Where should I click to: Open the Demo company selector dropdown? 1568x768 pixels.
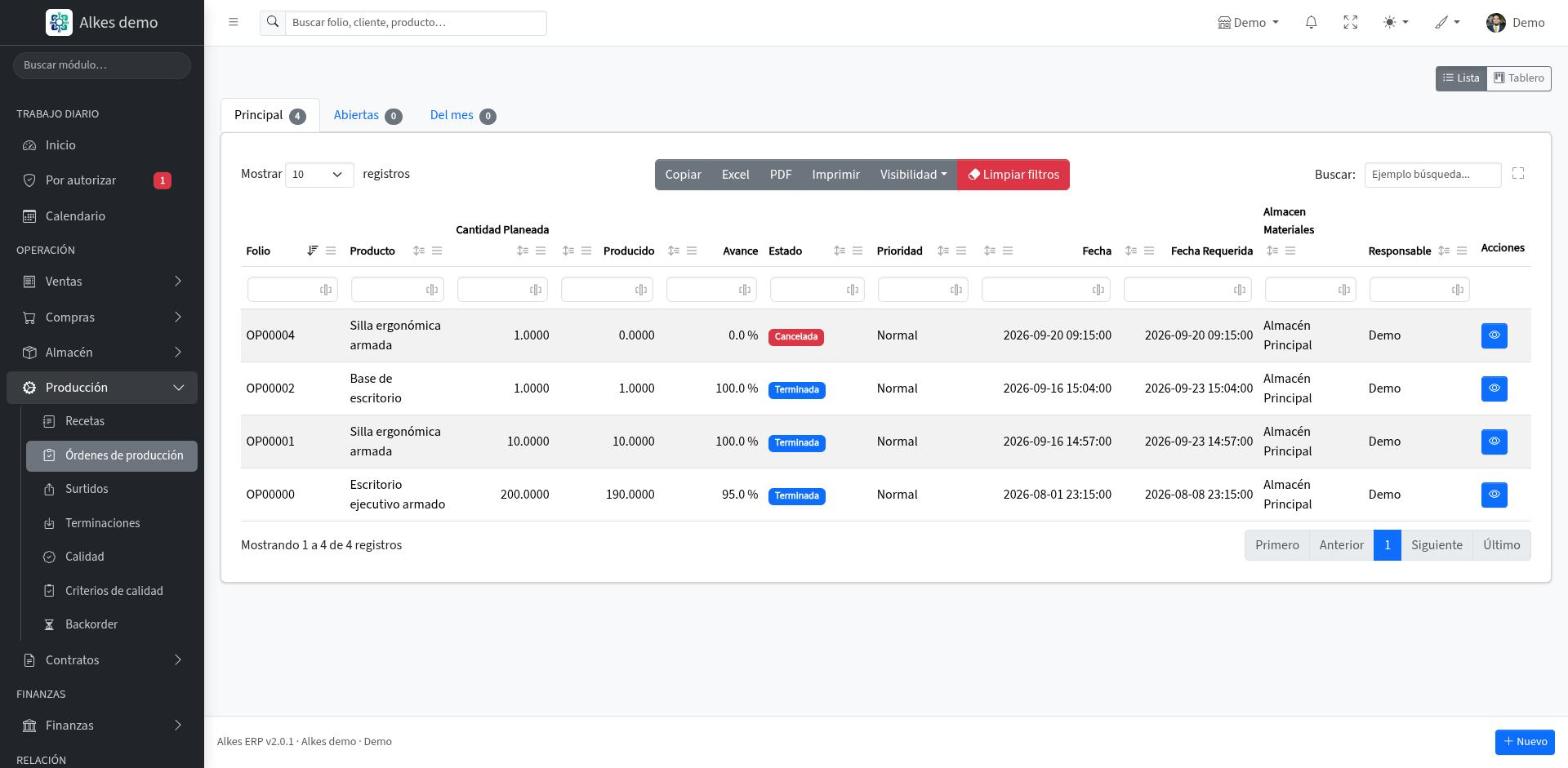point(1248,22)
